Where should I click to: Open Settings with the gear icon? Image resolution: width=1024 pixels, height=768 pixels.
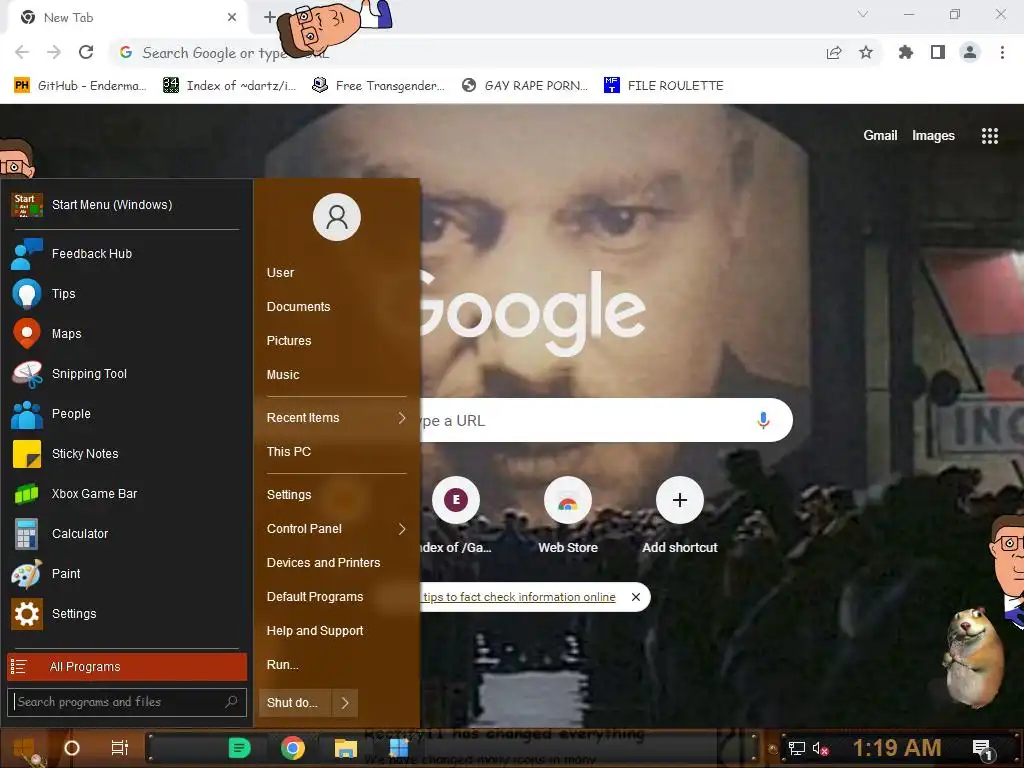click(127, 614)
